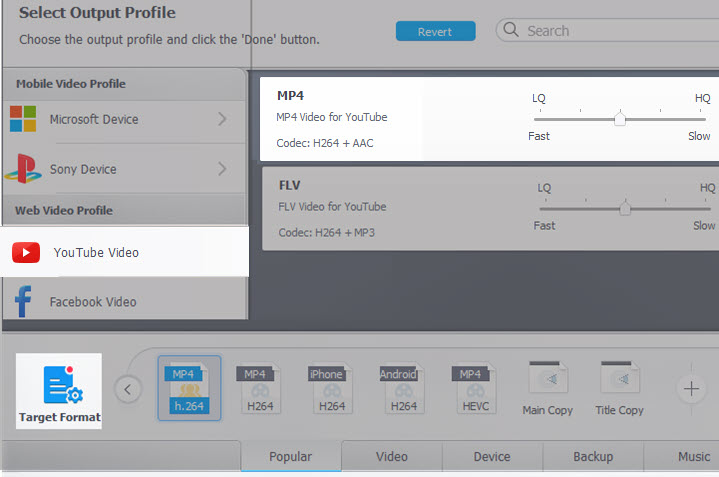The height and width of the screenshot is (477, 719).
Task: Click the YouTube play logo icon
Action: click(x=26, y=252)
